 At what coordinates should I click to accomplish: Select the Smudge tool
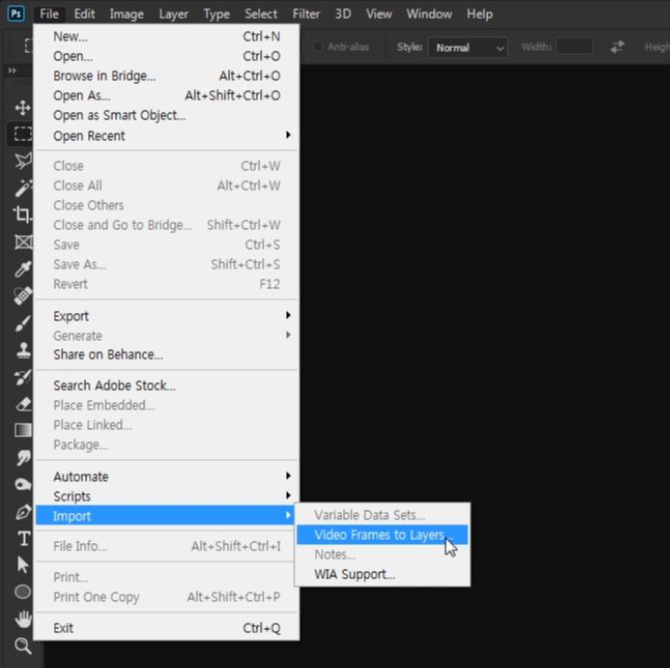click(23, 458)
